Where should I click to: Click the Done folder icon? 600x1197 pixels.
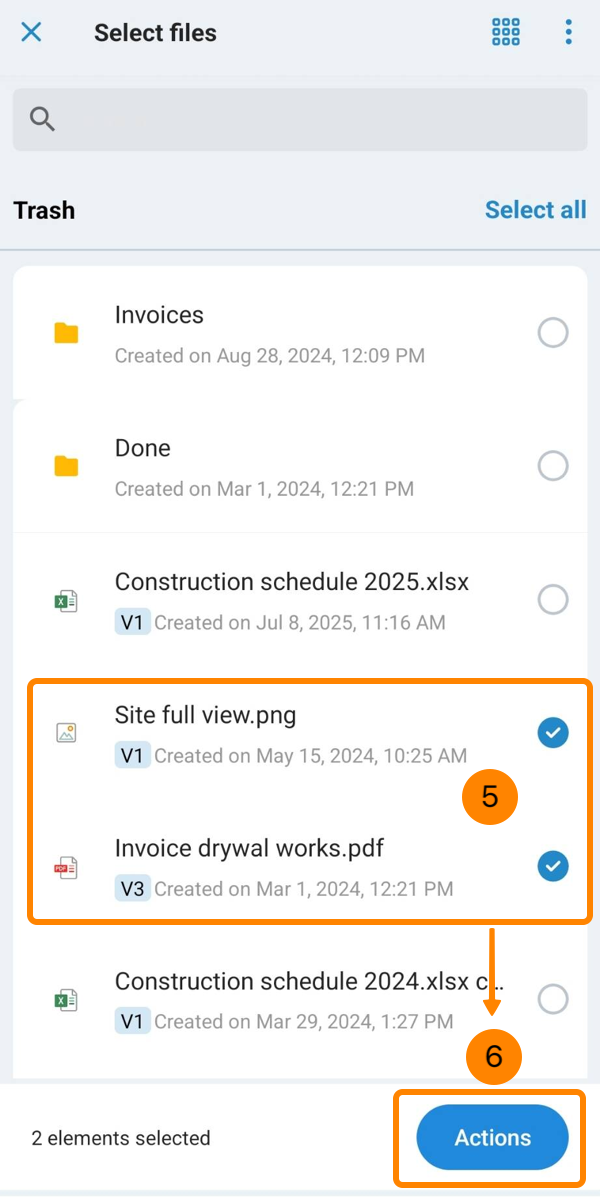66,466
